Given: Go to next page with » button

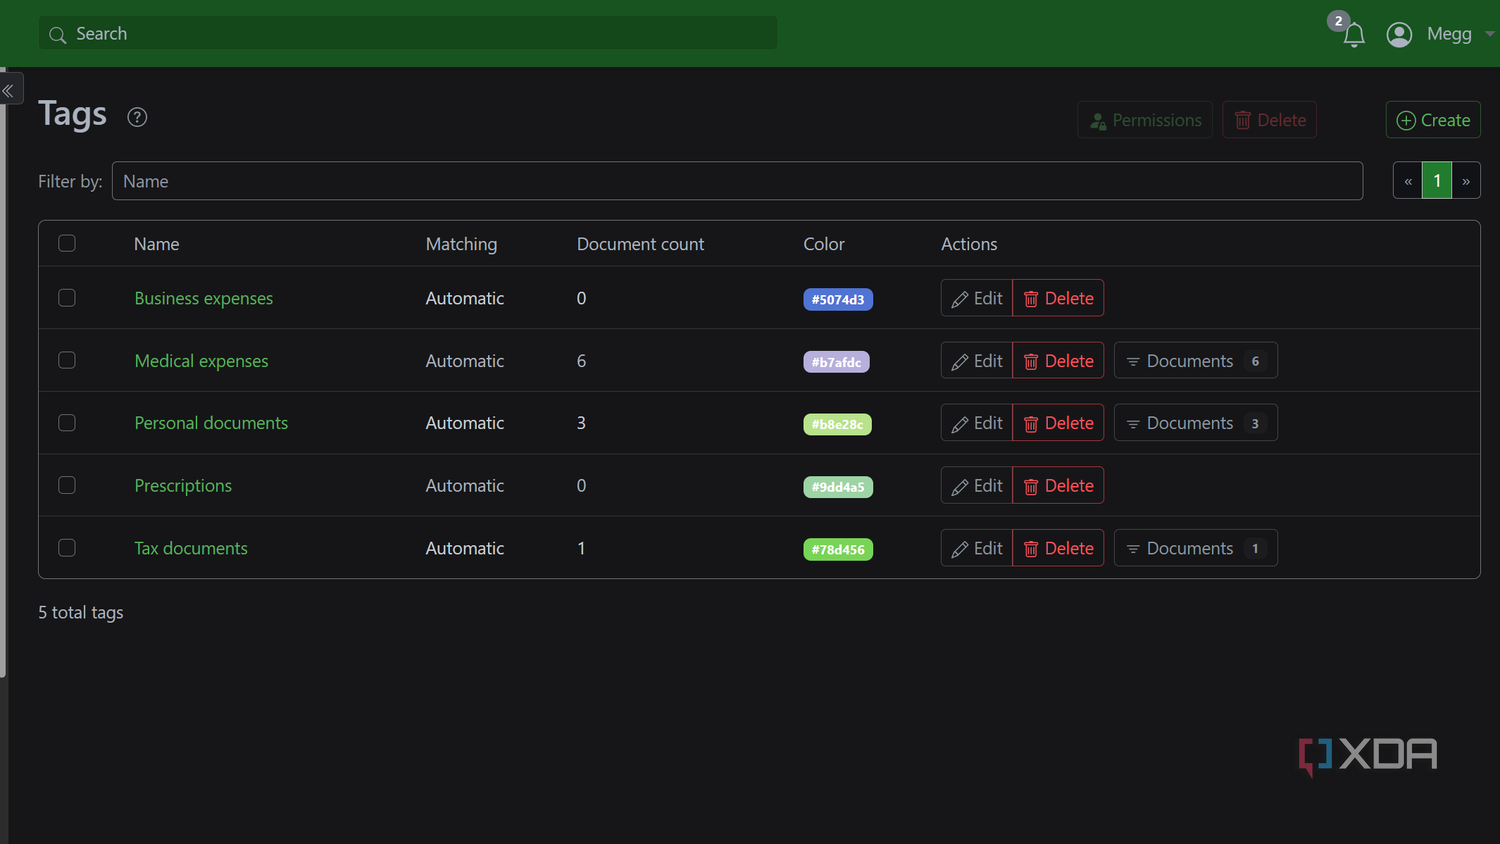Looking at the screenshot, I should [x=1466, y=181].
